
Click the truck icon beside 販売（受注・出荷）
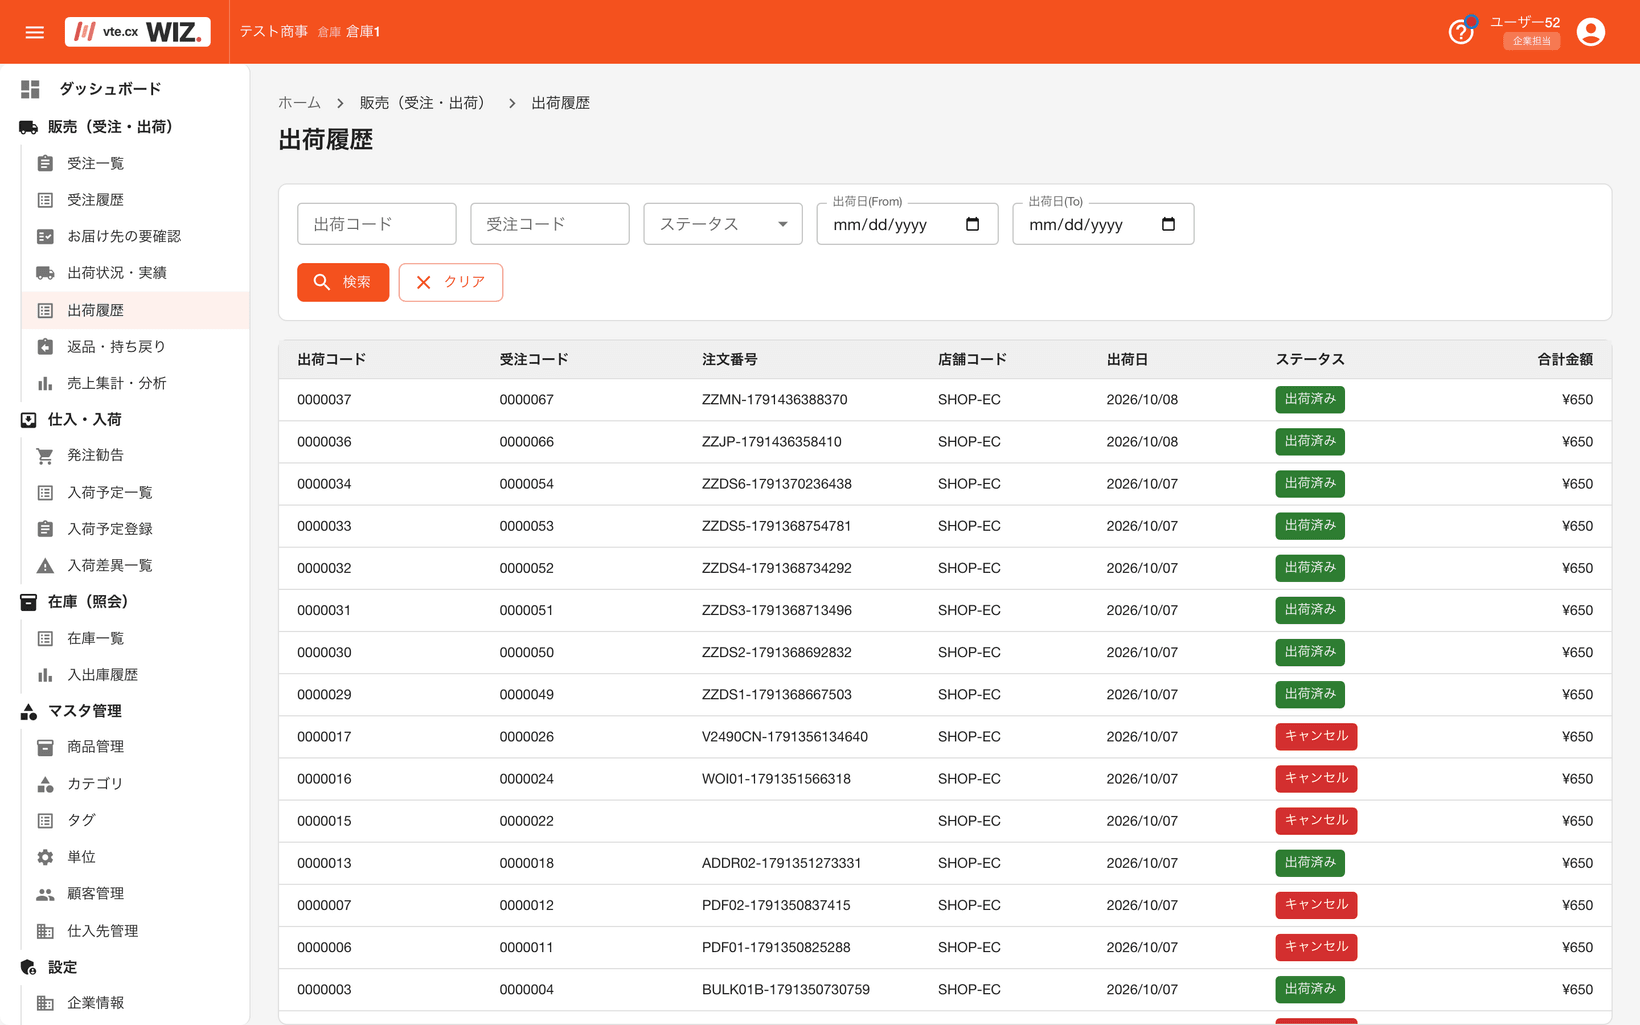tap(28, 127)
